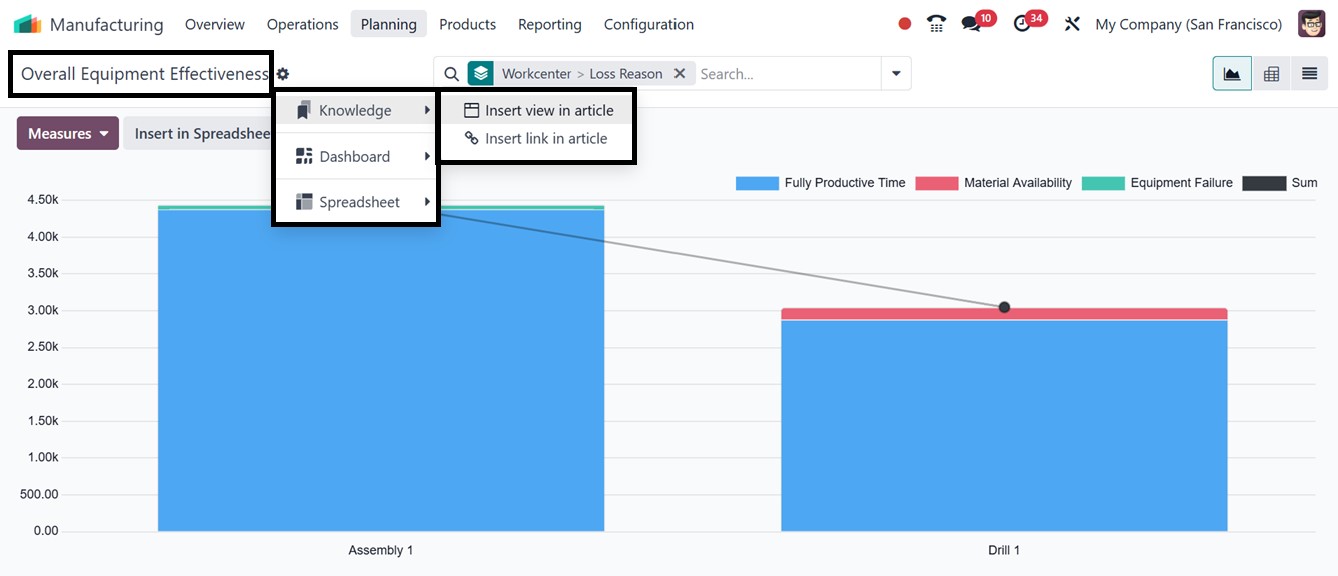Open the Measures dropdown
The image size is (1338, 576).
tap(67, 134)
